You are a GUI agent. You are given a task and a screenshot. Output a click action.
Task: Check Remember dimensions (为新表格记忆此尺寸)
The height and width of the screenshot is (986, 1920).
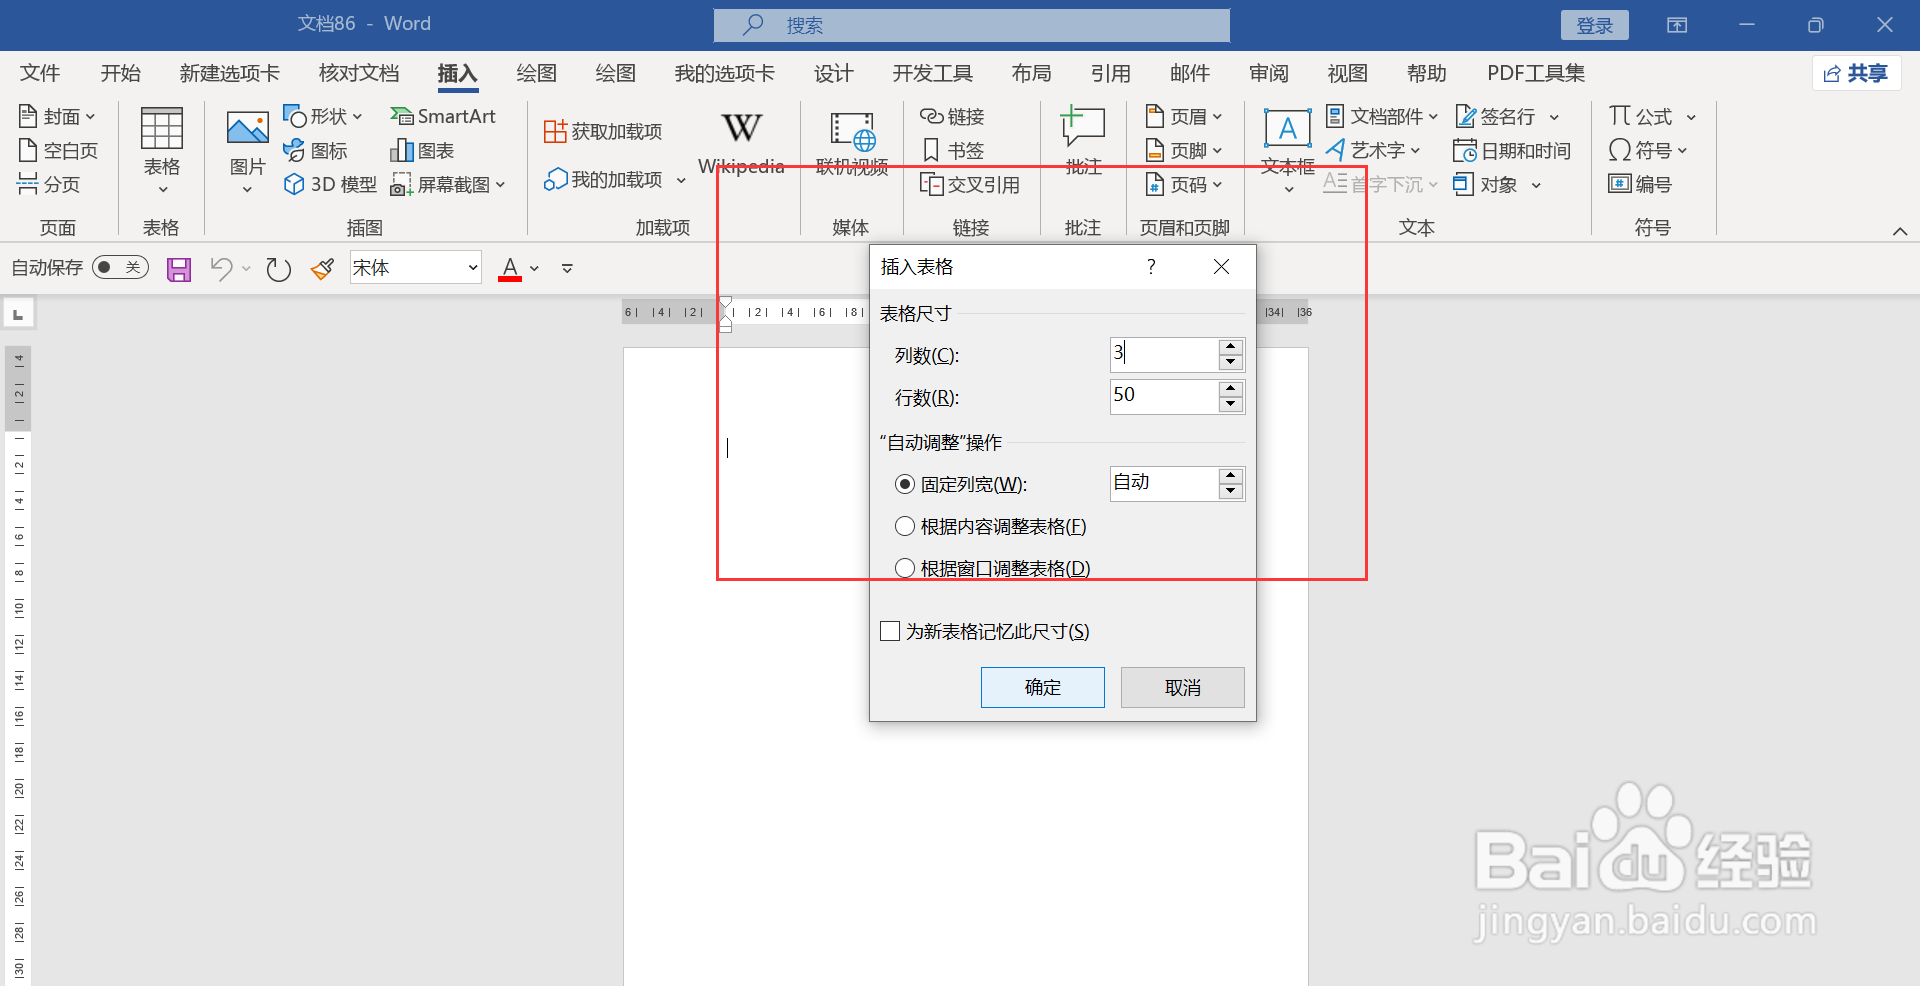[890, 632]
